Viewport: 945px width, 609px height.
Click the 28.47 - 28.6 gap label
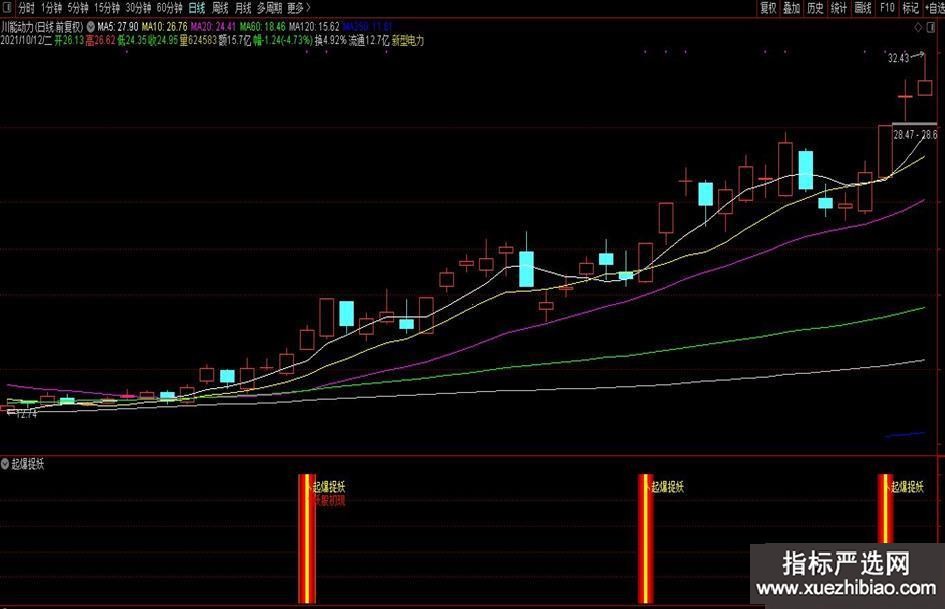tap(915, 134)
